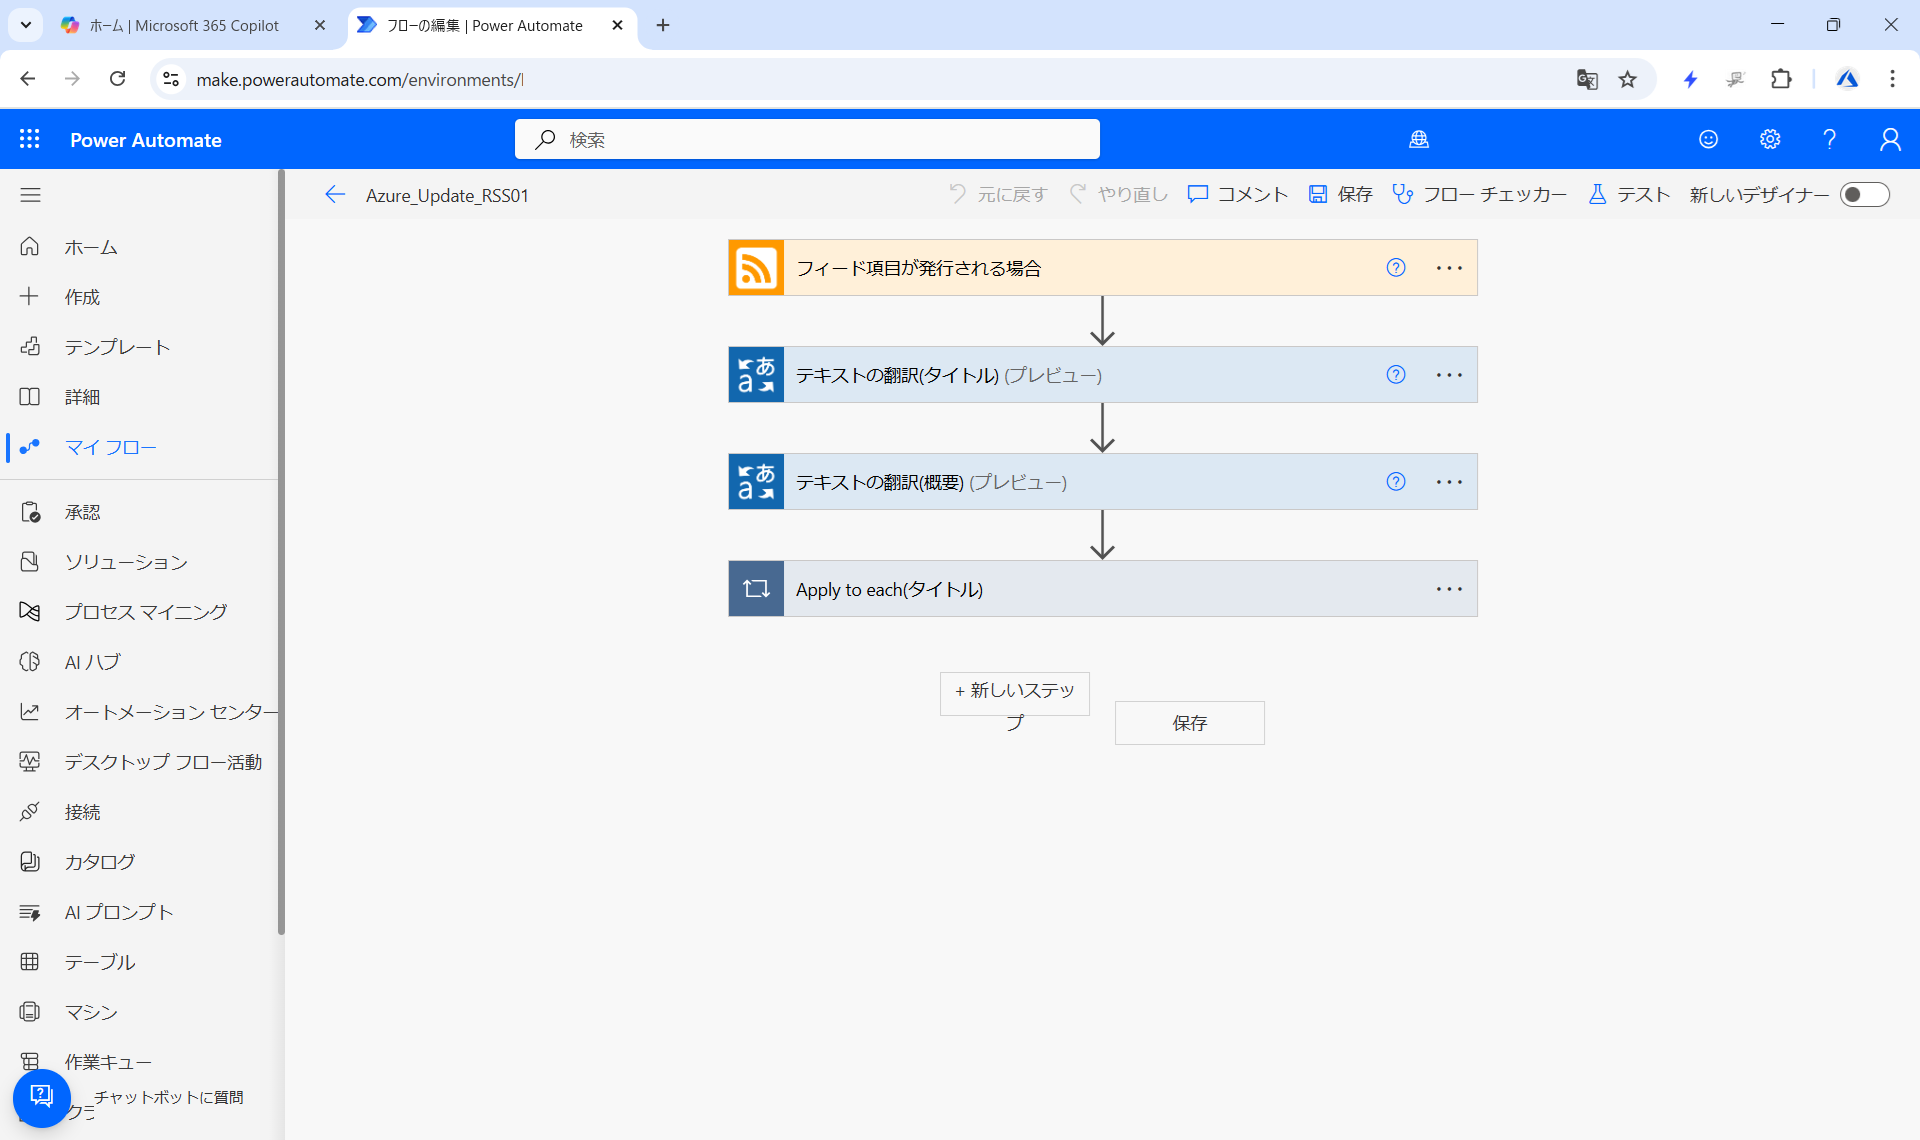Open the ellipsis menu on the feed trigger step
The height and width of the screenshot is (1140, 1920).
click(1449, 268)
